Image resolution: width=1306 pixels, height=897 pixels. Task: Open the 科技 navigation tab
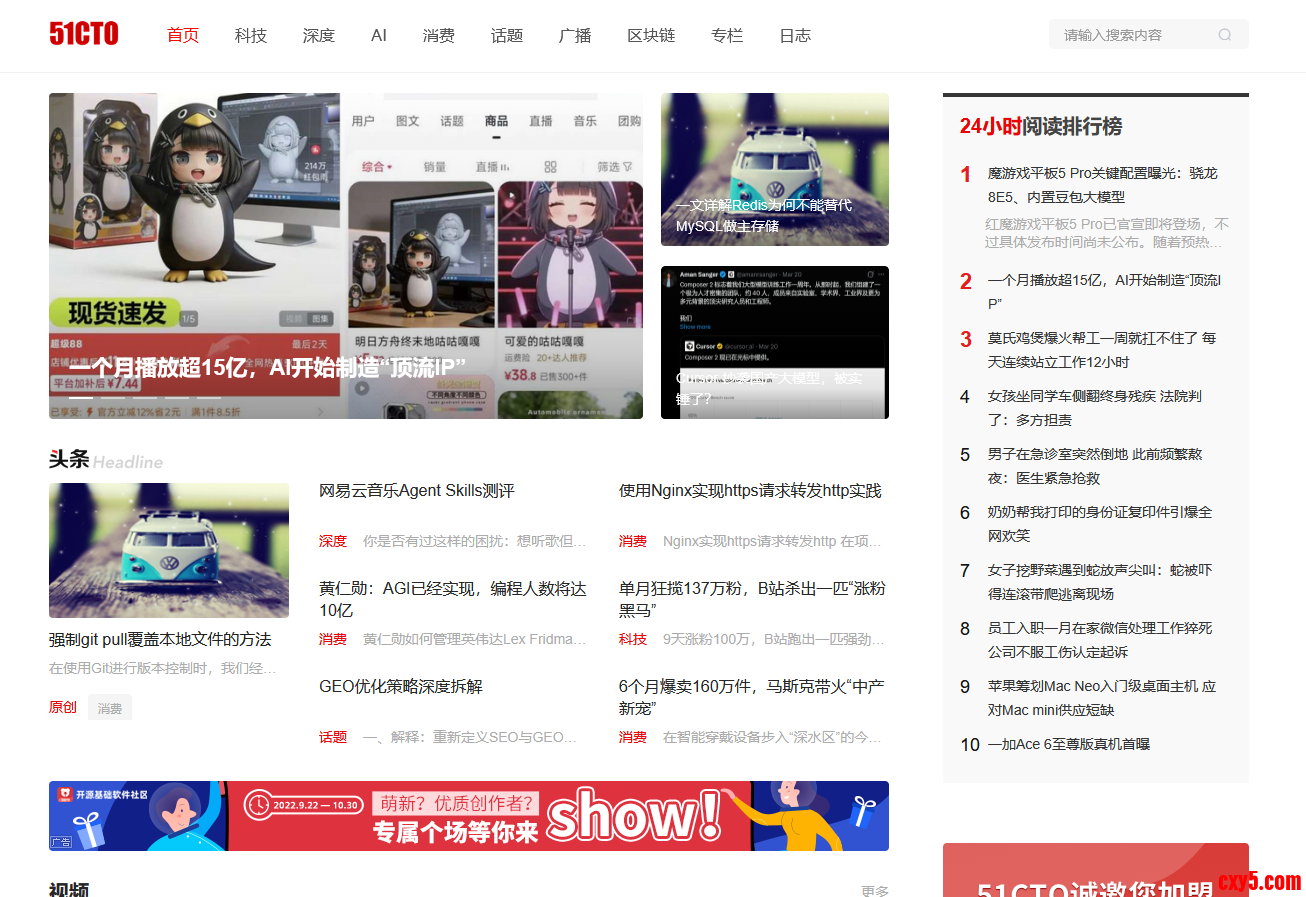pyautogui.click(x=251, y=36)
